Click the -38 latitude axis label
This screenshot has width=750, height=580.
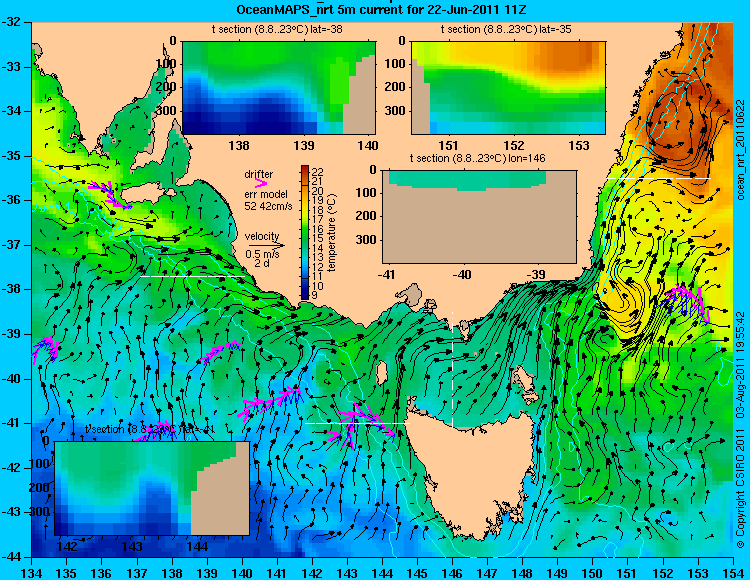[x=12, y=289]
